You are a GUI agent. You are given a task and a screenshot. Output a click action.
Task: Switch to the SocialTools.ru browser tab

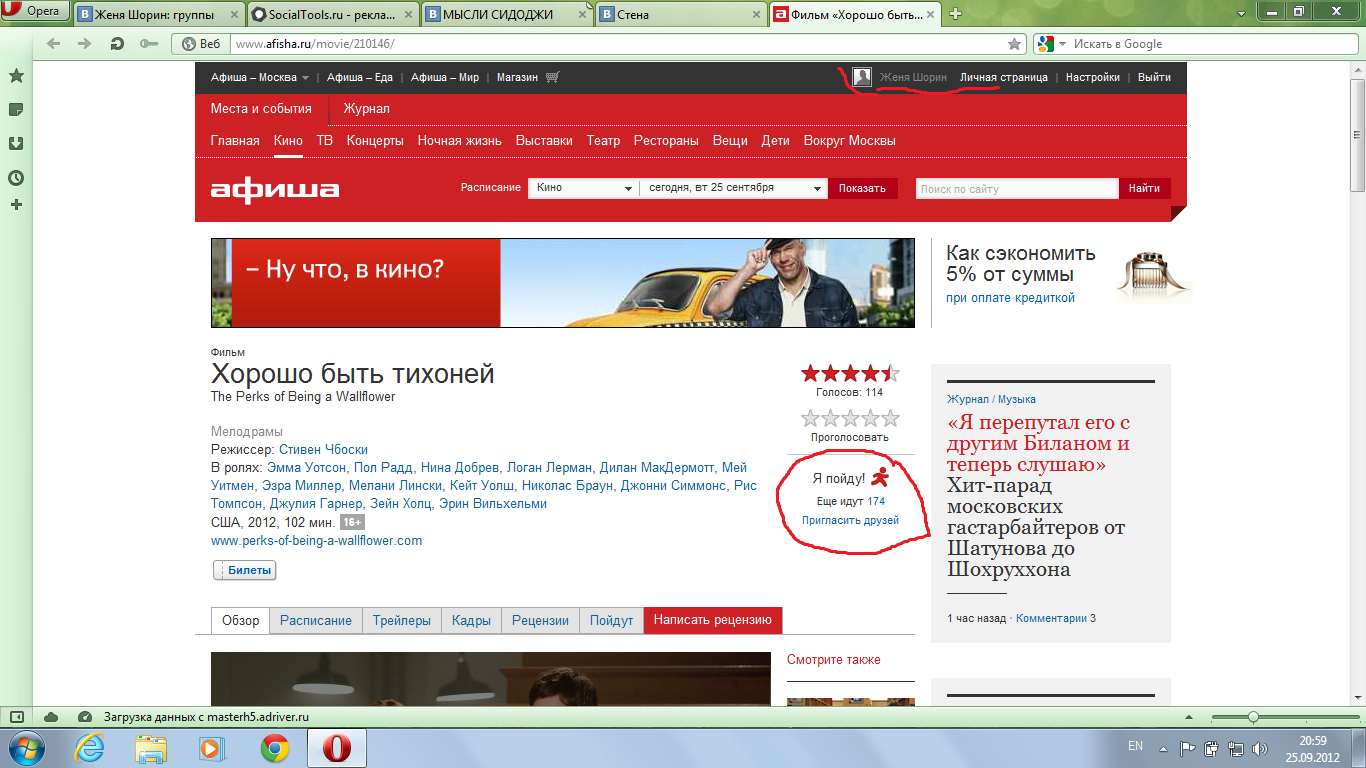[x=332, y=14]
